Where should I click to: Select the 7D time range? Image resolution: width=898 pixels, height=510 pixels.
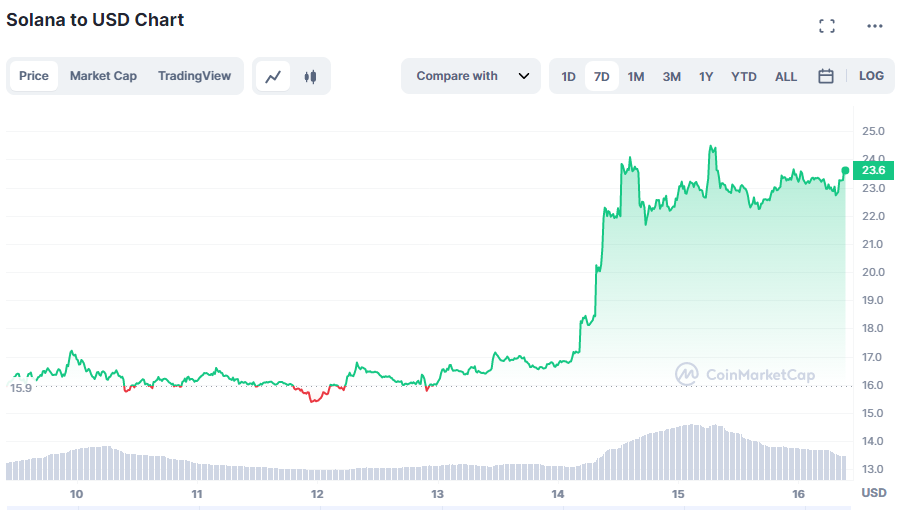[602, 76]
